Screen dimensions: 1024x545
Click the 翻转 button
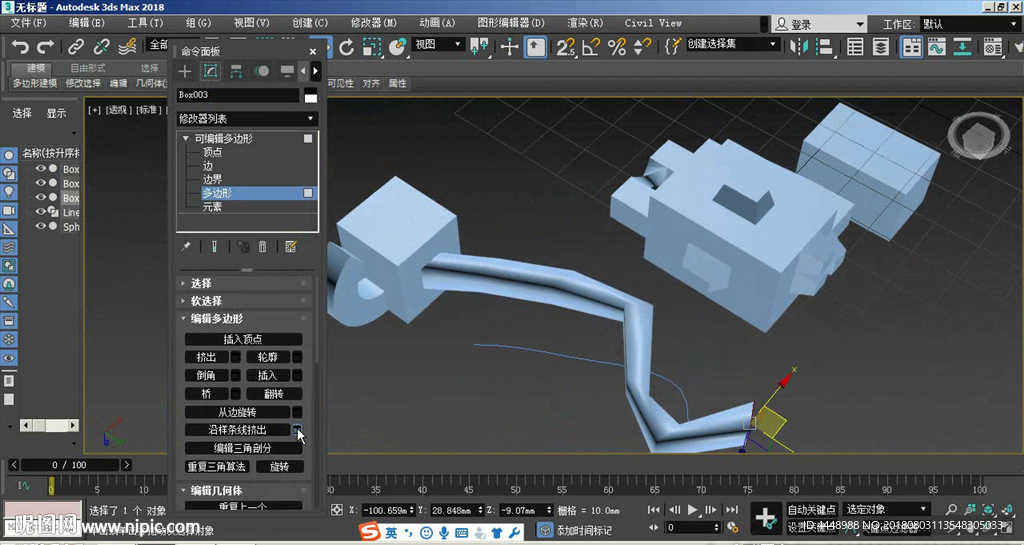274,394
